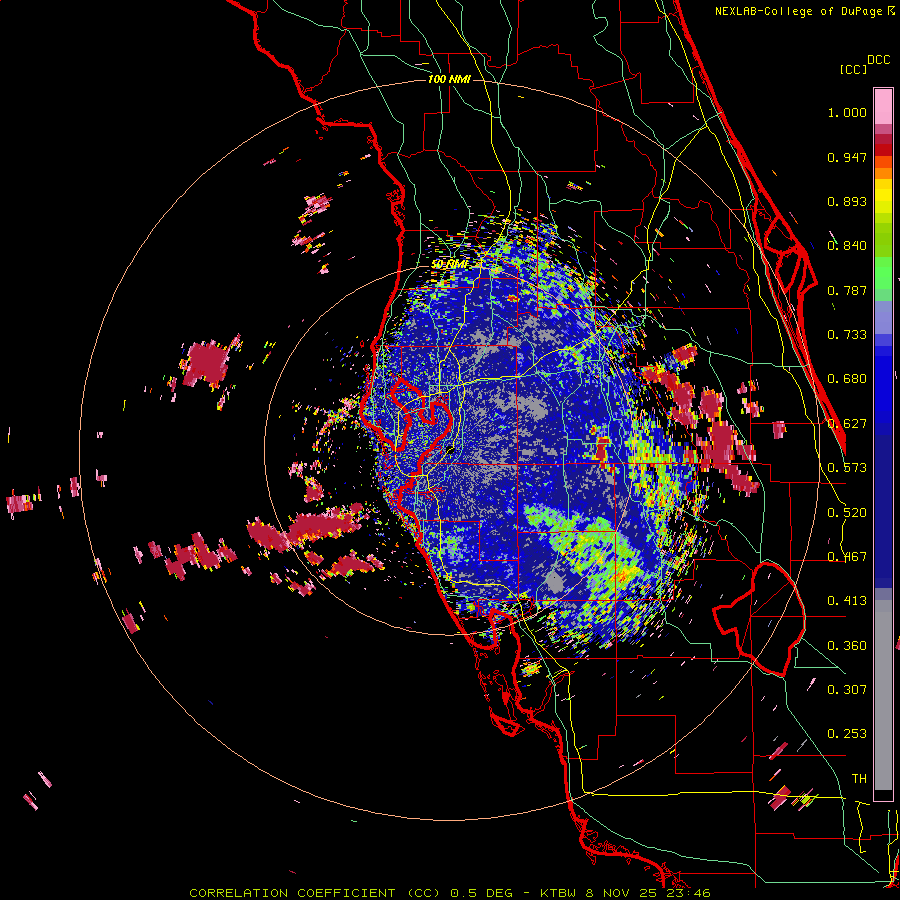Click the 0.520 color scale value
The image size is (900, 900).
pos(847,513)
